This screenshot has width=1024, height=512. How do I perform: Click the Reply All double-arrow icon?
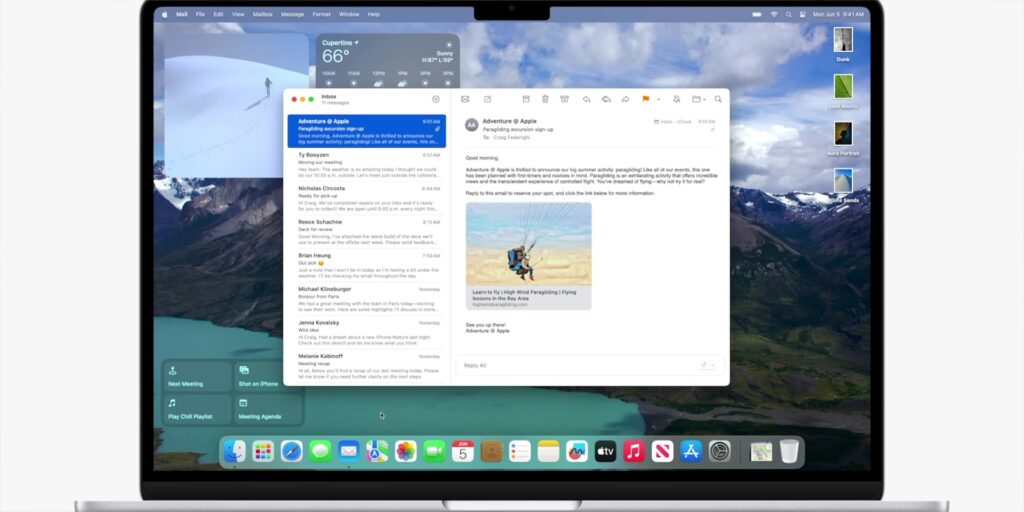(606, 99)
